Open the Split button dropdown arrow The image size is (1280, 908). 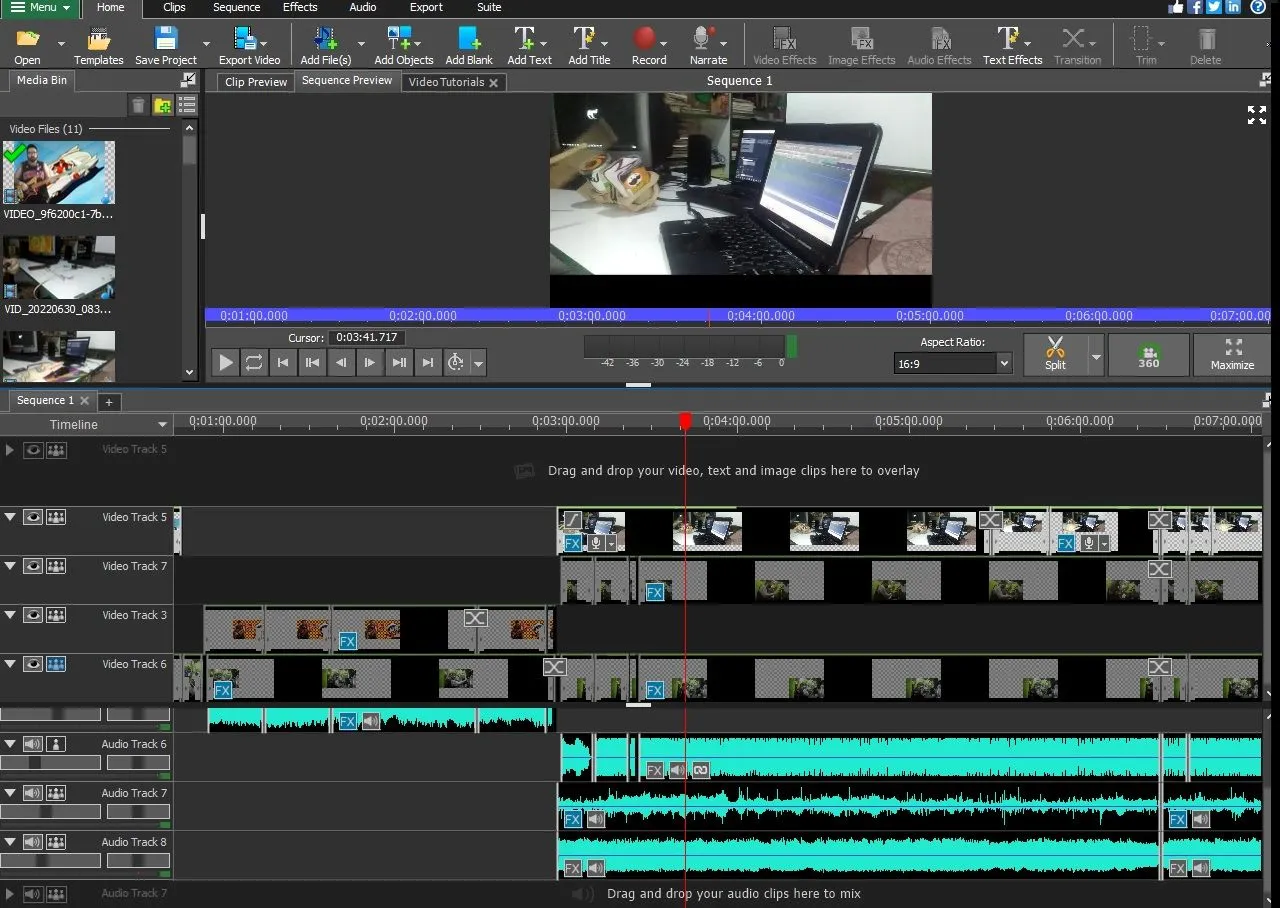click(1096, 357)
